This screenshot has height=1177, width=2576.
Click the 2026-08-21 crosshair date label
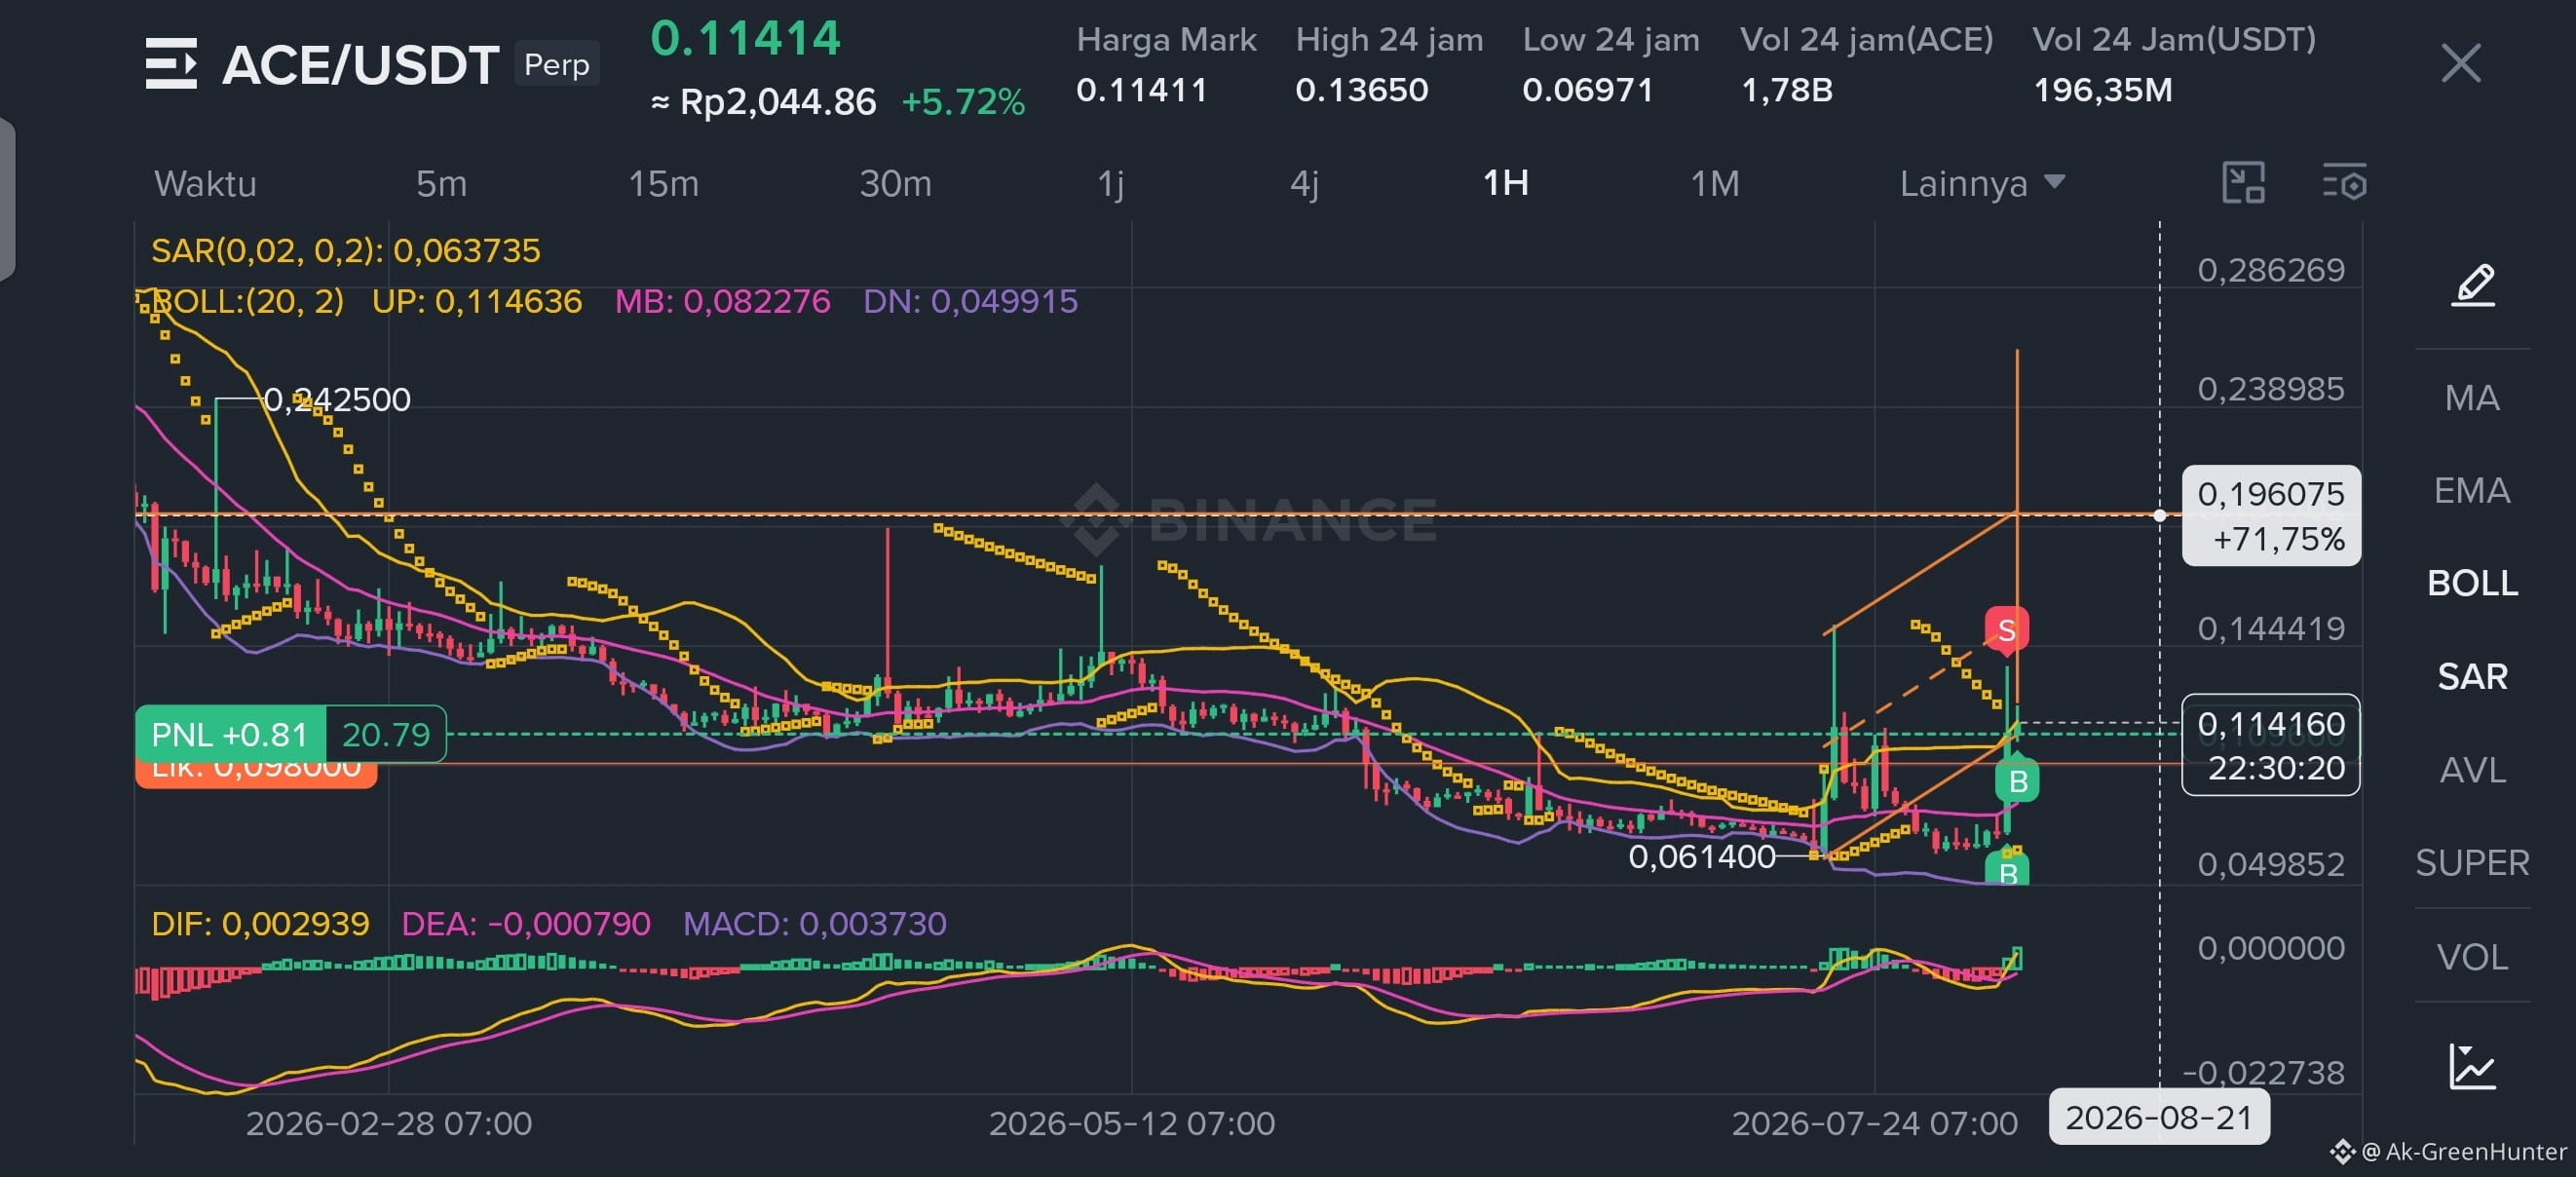tap(2158, 1117)
